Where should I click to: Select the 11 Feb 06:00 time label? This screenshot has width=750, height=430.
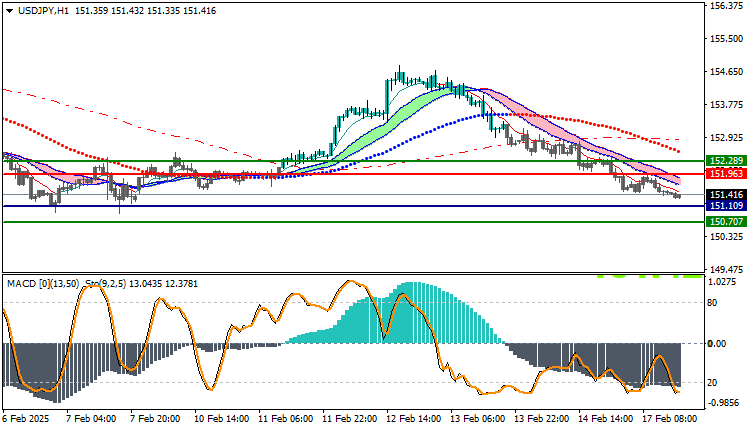(x=286, y=419)
